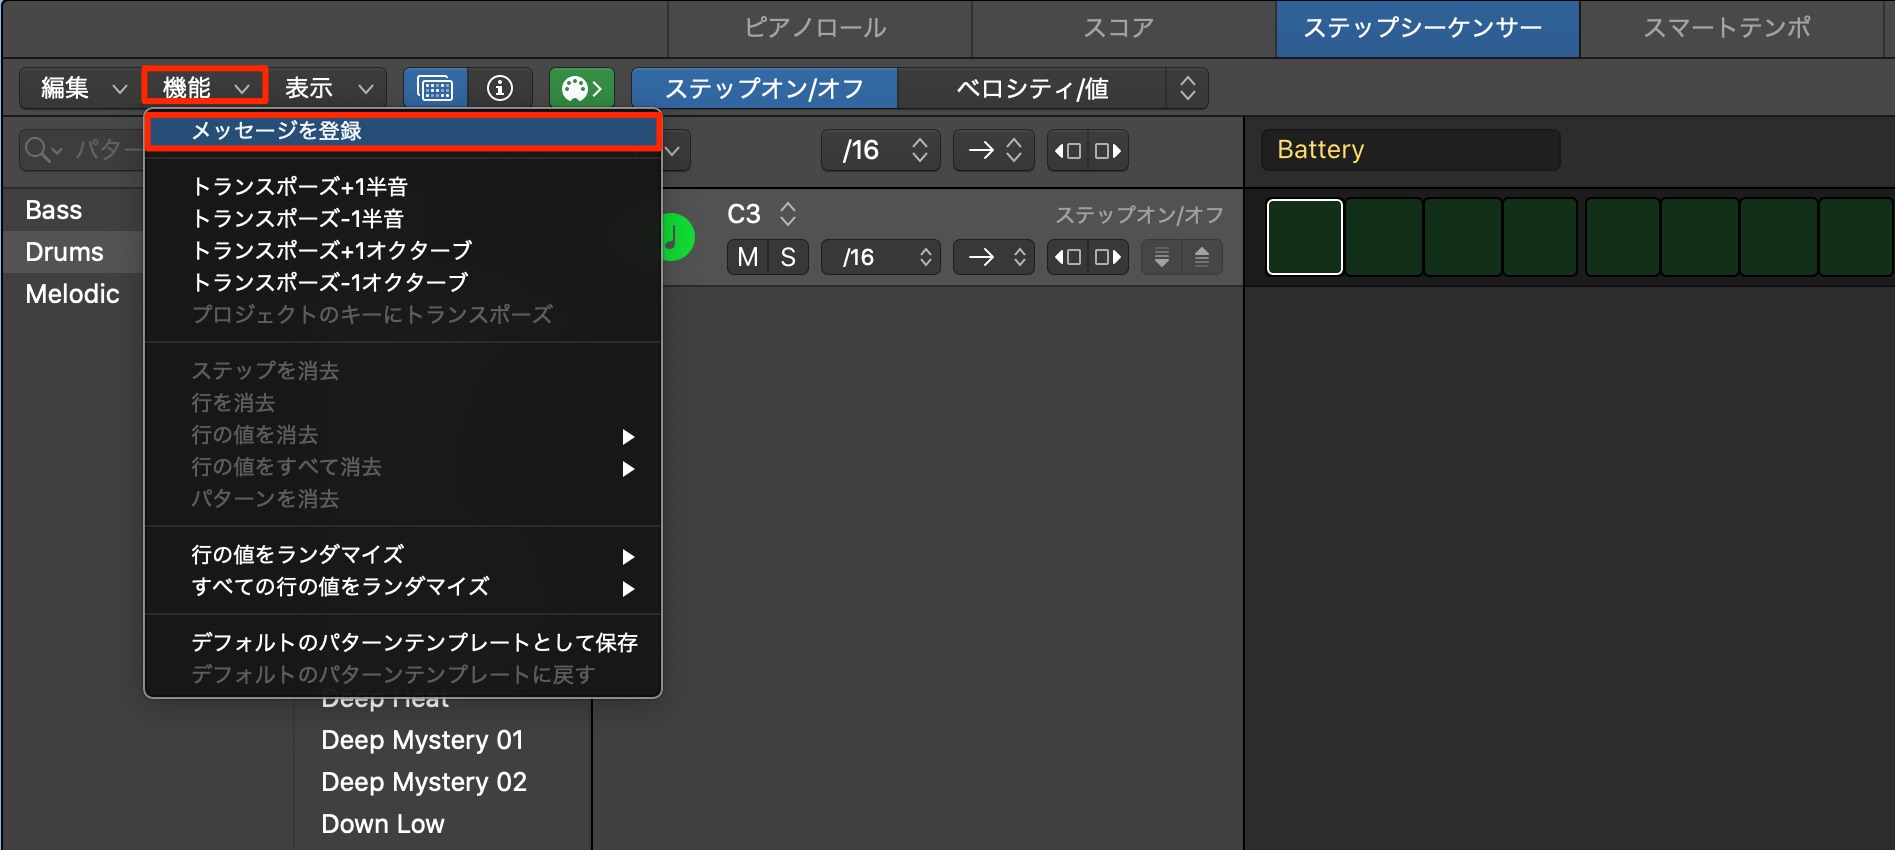Toggle the second step on C3 row
The height and width of the screenshot is (850, 1895).
[x=1384, y=237]
